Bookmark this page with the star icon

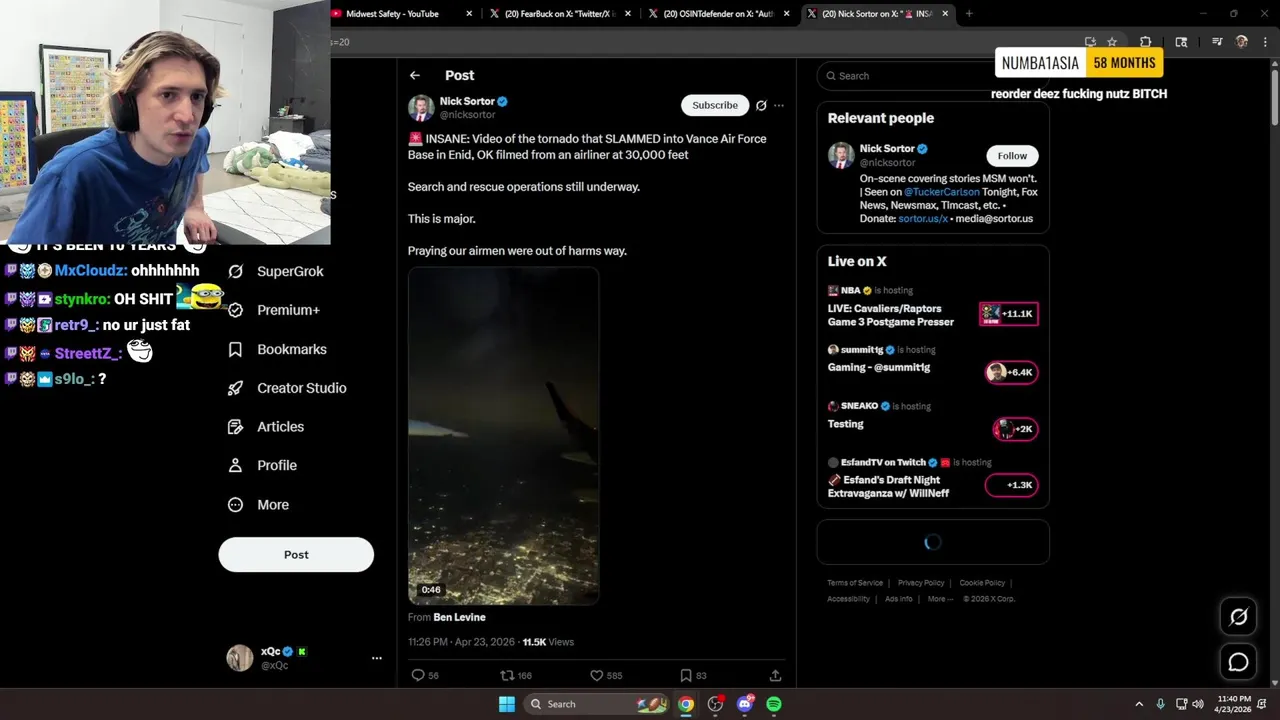pyautogui.click(x=1112, y=42)
